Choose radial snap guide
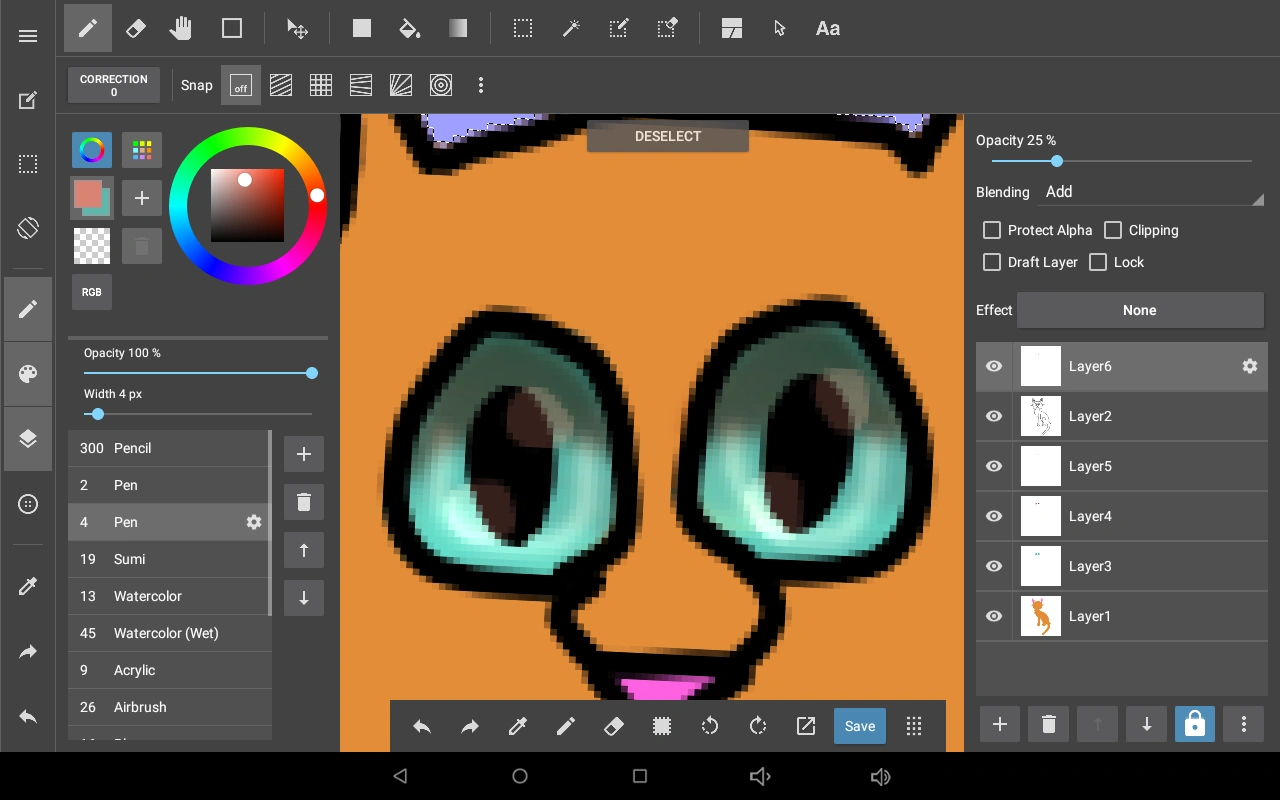The image size is (1280, 800). pyautogui.click(x=401, y=85)
